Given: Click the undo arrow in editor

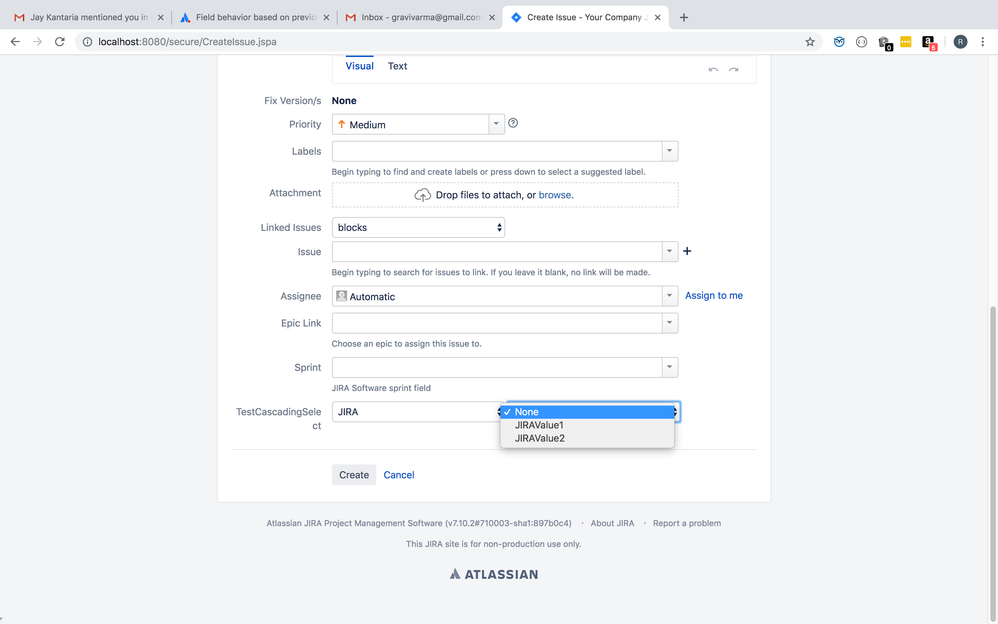Looking at the screenshot, I should [713, 69].
